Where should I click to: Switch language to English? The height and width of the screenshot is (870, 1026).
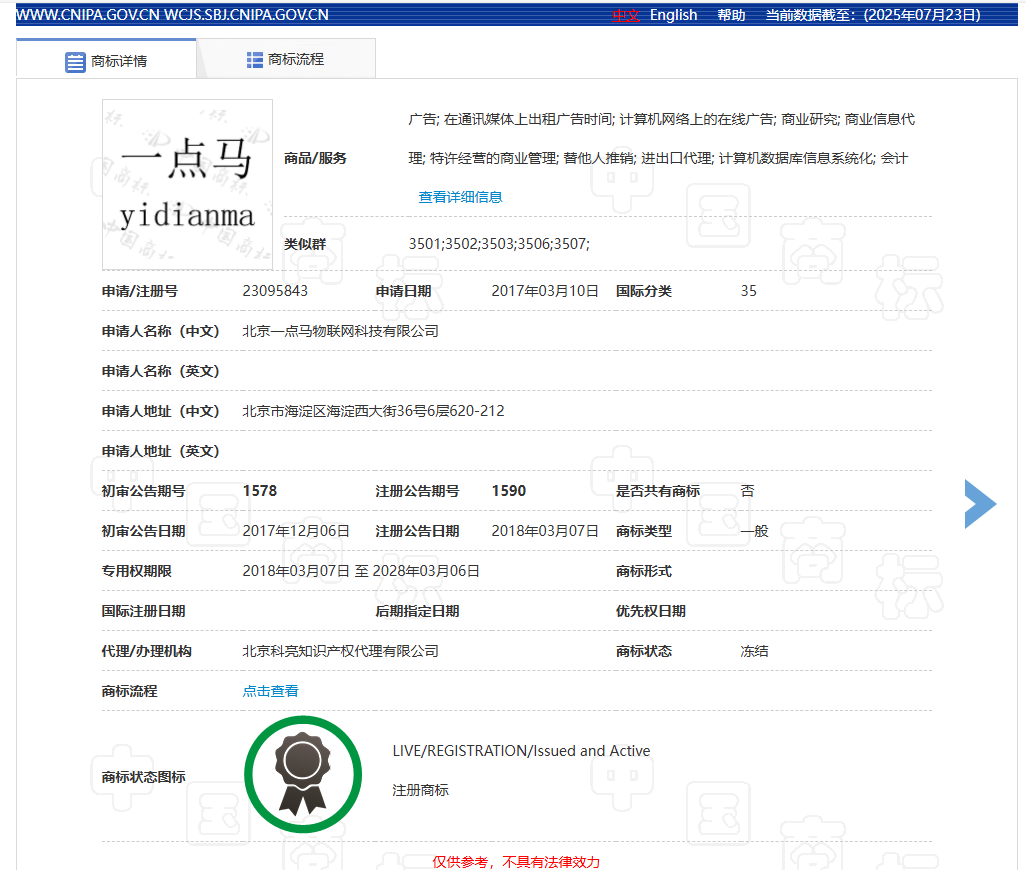point(673,15)
